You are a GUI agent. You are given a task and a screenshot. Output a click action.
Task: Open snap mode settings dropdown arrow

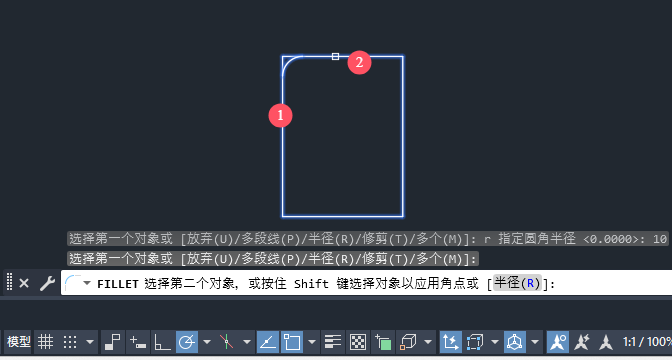click(90, 342)
